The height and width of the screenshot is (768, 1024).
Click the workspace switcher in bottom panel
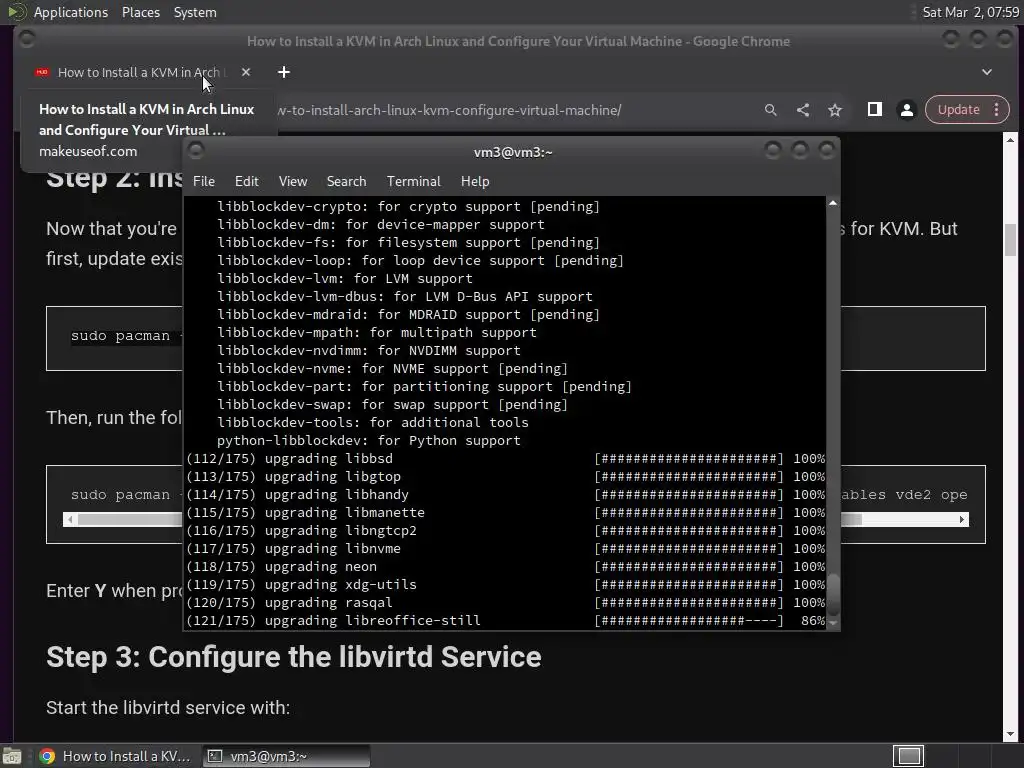click(908, 756)
